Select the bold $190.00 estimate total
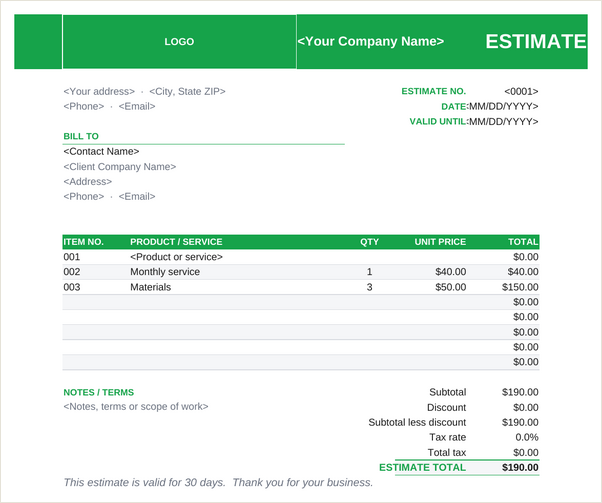Viewport: 602px width, 503px height. coord(520,468)
